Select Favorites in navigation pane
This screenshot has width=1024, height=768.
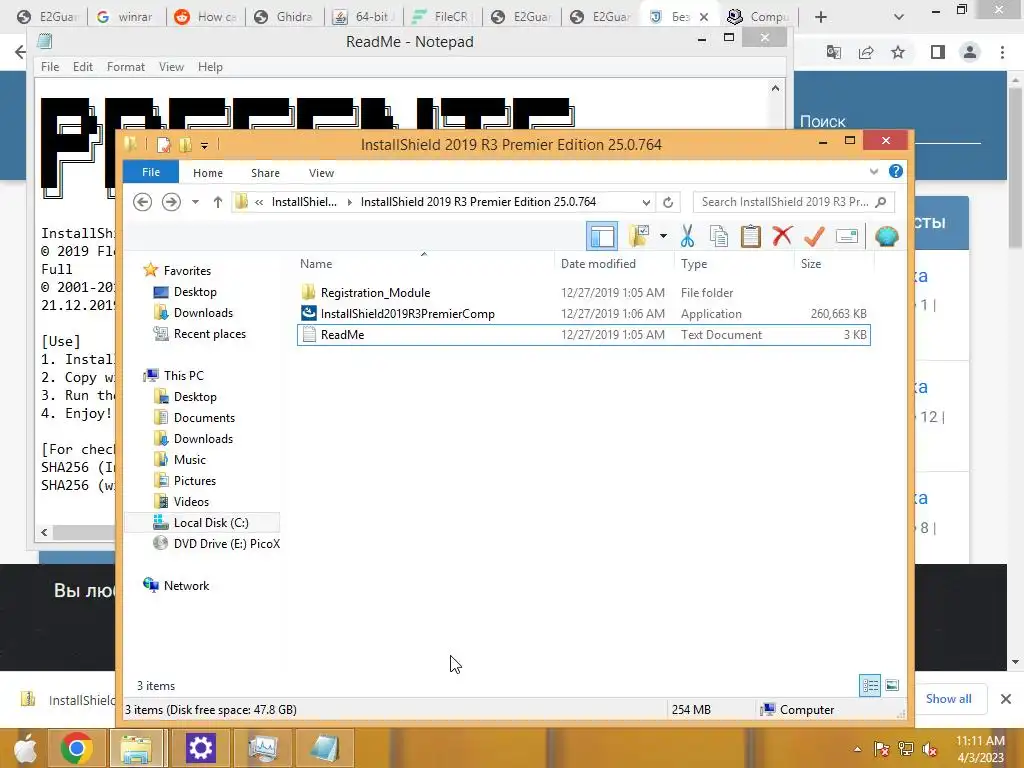[x=187, y=270]
